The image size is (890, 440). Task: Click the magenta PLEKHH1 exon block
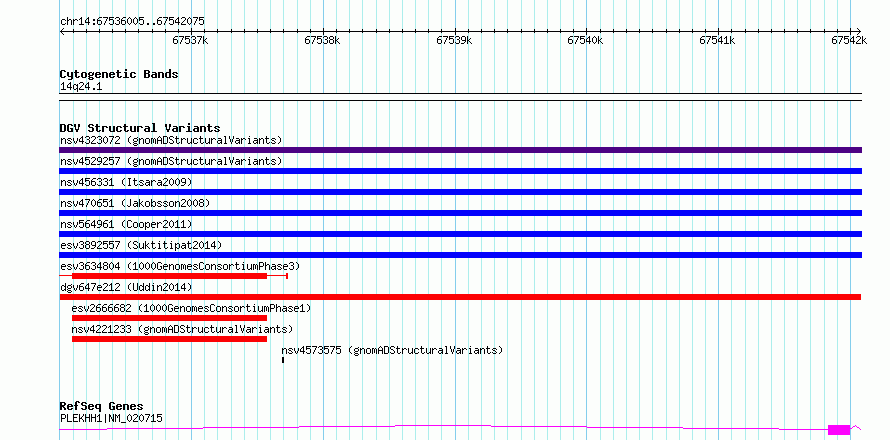point(839,430)
